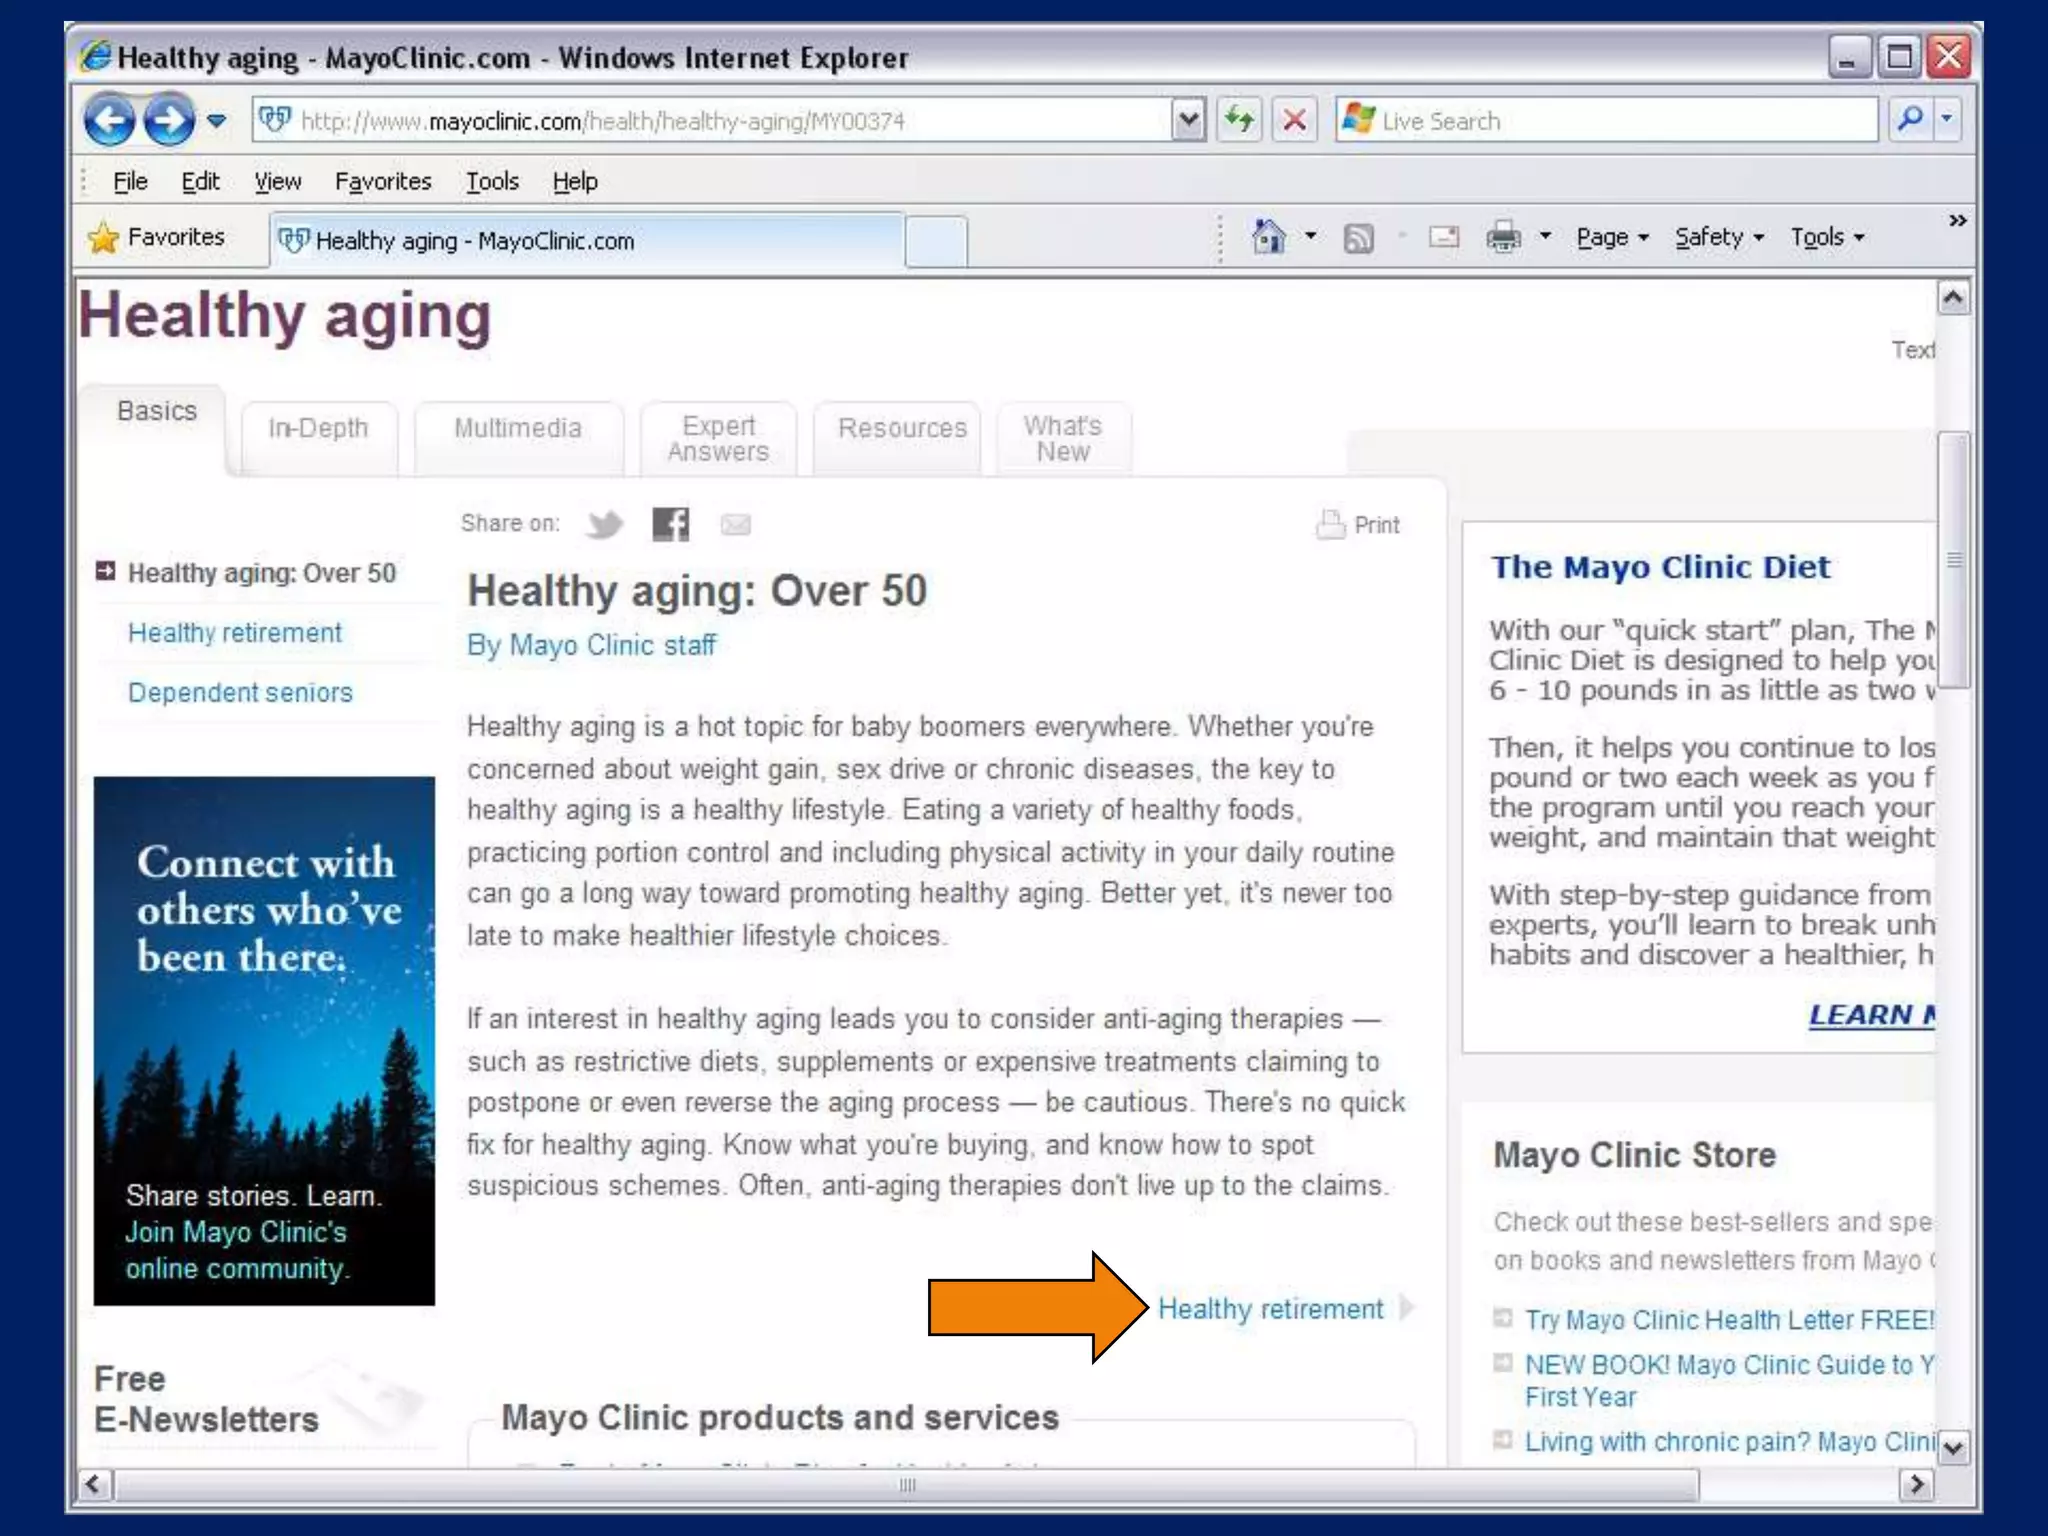Click the RSS feeds toolbar icon
The height and width of the screenshot is (1536, 2048).
(x=1358, y=238)
